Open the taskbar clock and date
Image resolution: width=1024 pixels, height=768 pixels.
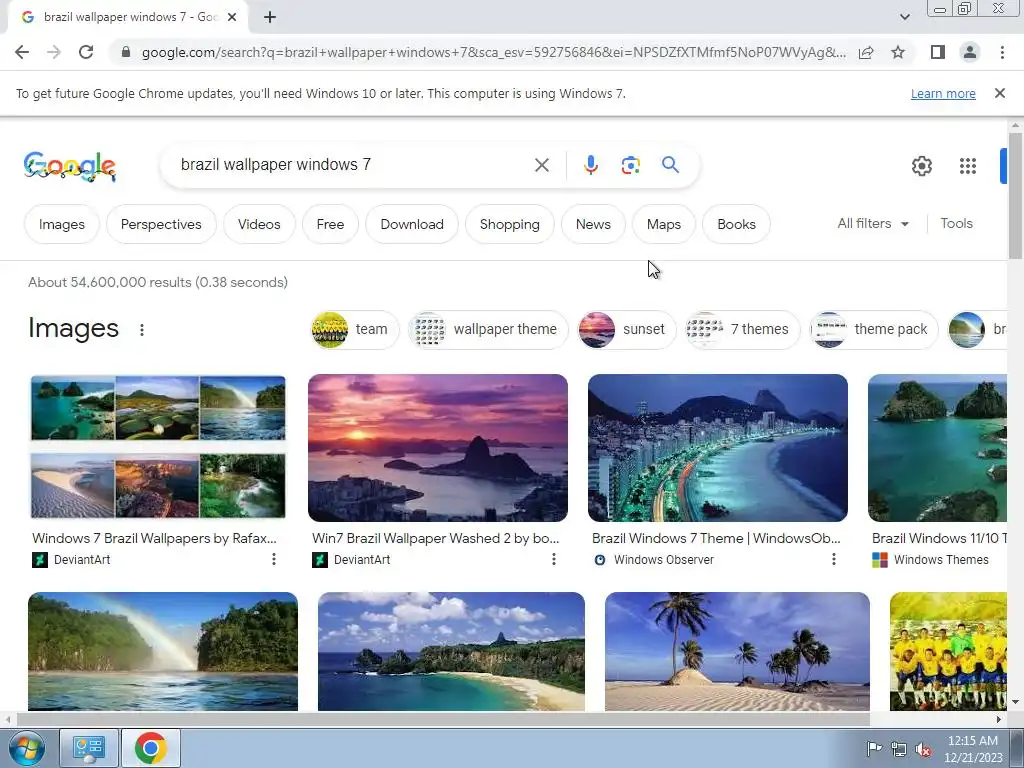click(973, 749)
